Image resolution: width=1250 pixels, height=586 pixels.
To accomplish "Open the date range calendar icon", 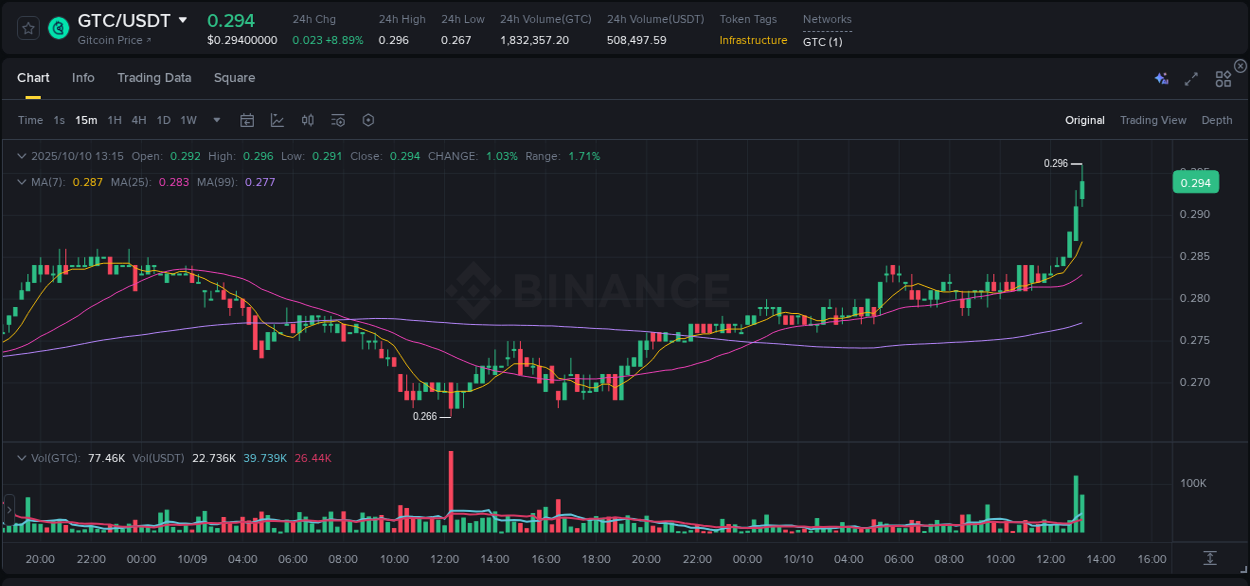I will click(x=247, y=120).
